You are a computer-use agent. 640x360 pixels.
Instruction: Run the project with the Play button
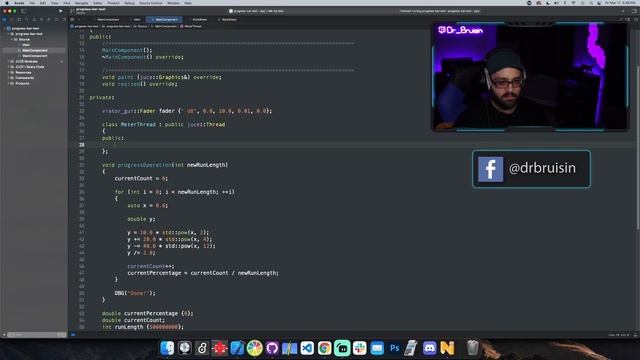click(x=61, y=11)
